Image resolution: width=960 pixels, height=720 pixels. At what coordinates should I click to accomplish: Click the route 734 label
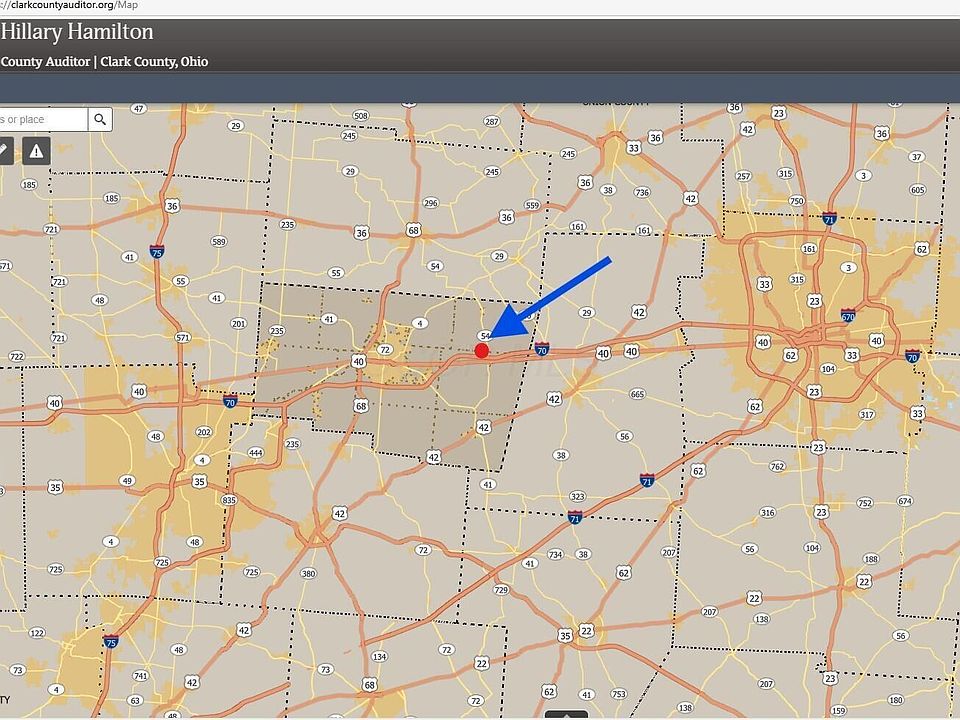click(x=555, y=555)
